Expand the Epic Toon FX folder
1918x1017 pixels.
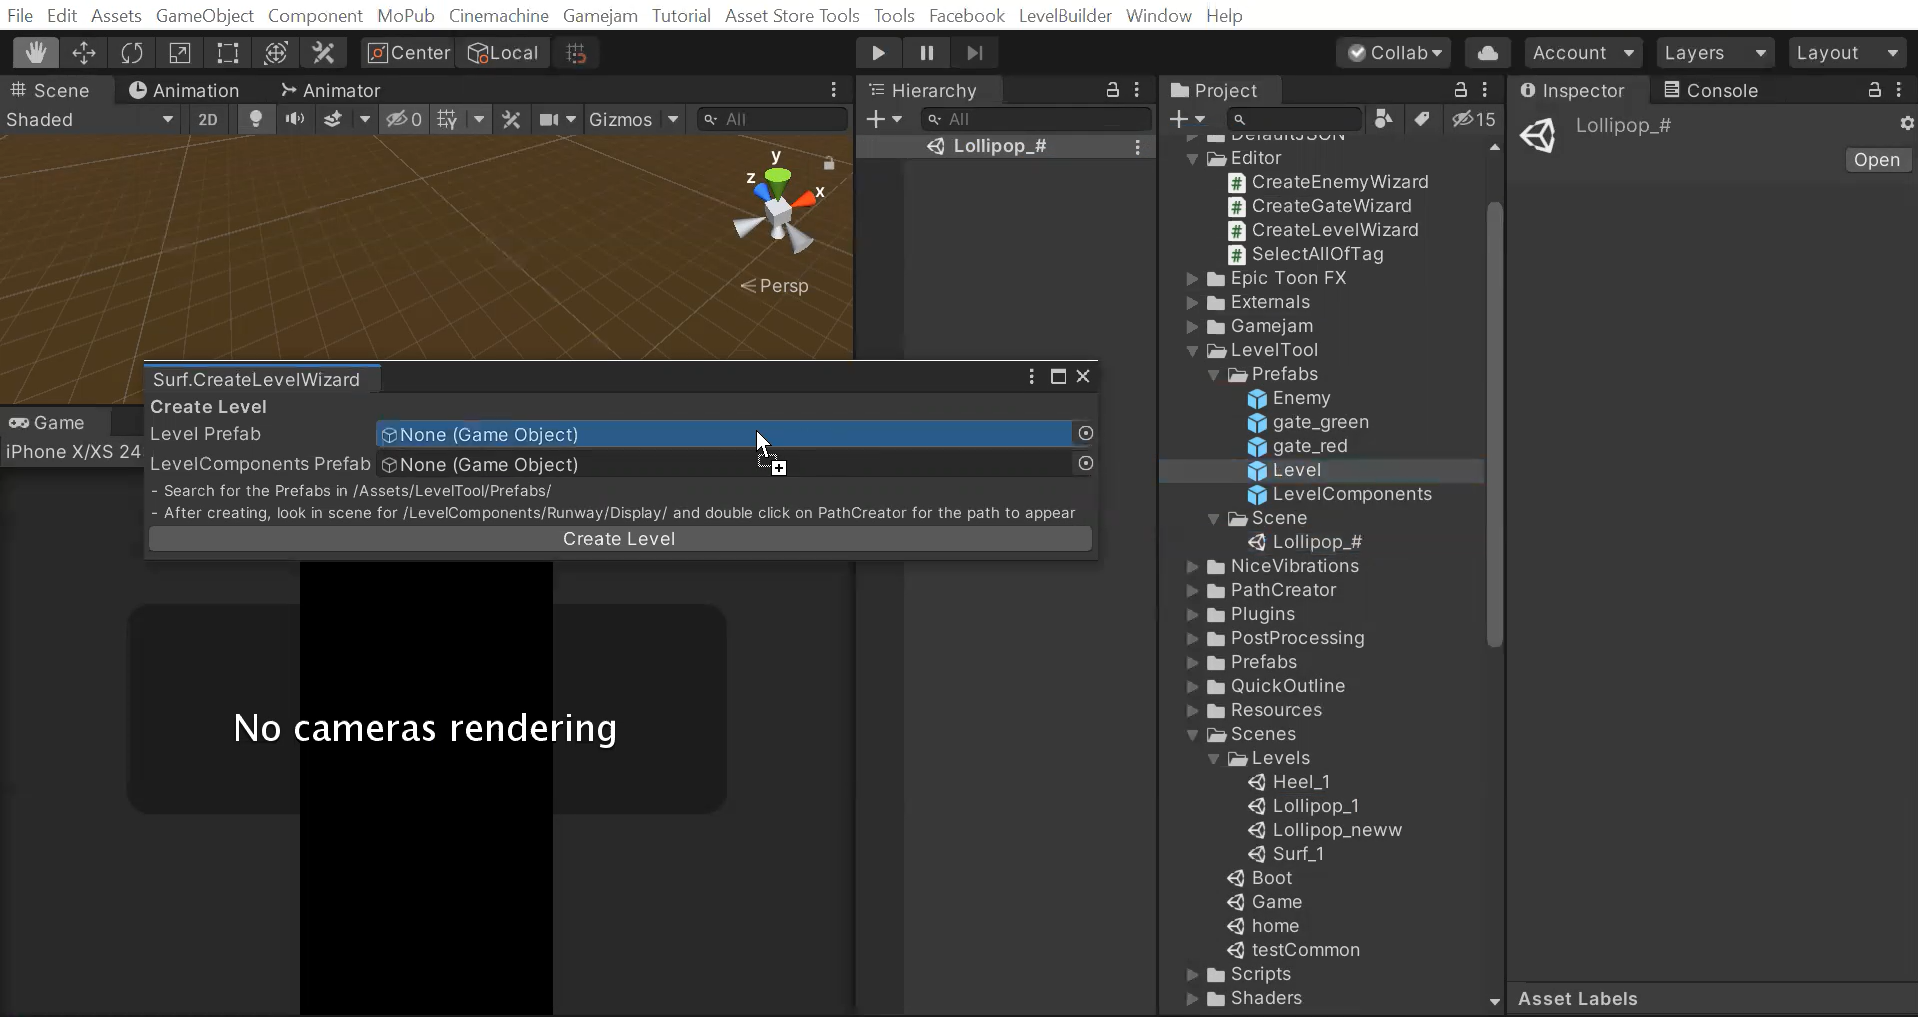pyautogui.click(x=1192, y=278)
